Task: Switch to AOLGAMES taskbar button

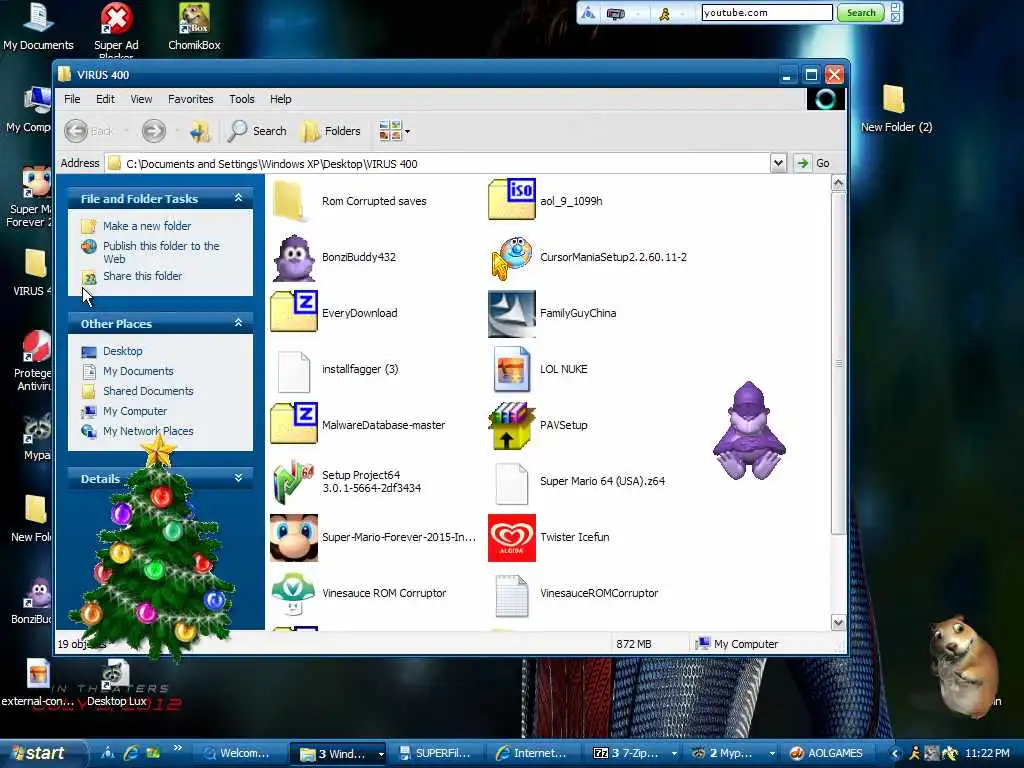Action: [x=827, y=754]
